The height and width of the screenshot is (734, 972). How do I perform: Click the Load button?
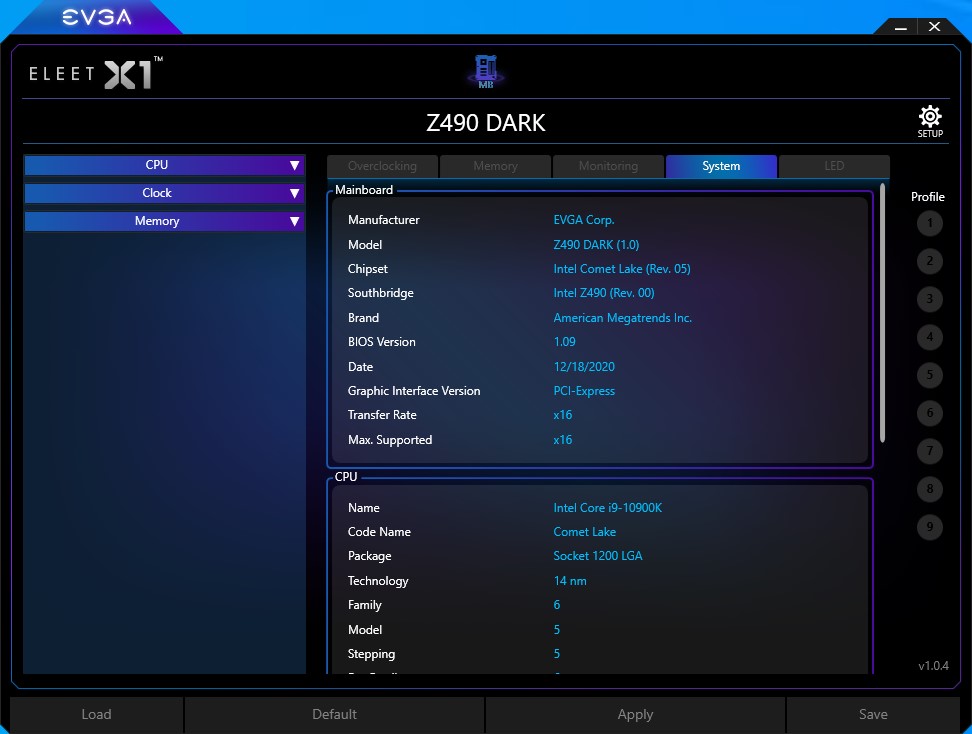[x=97, y=714]
